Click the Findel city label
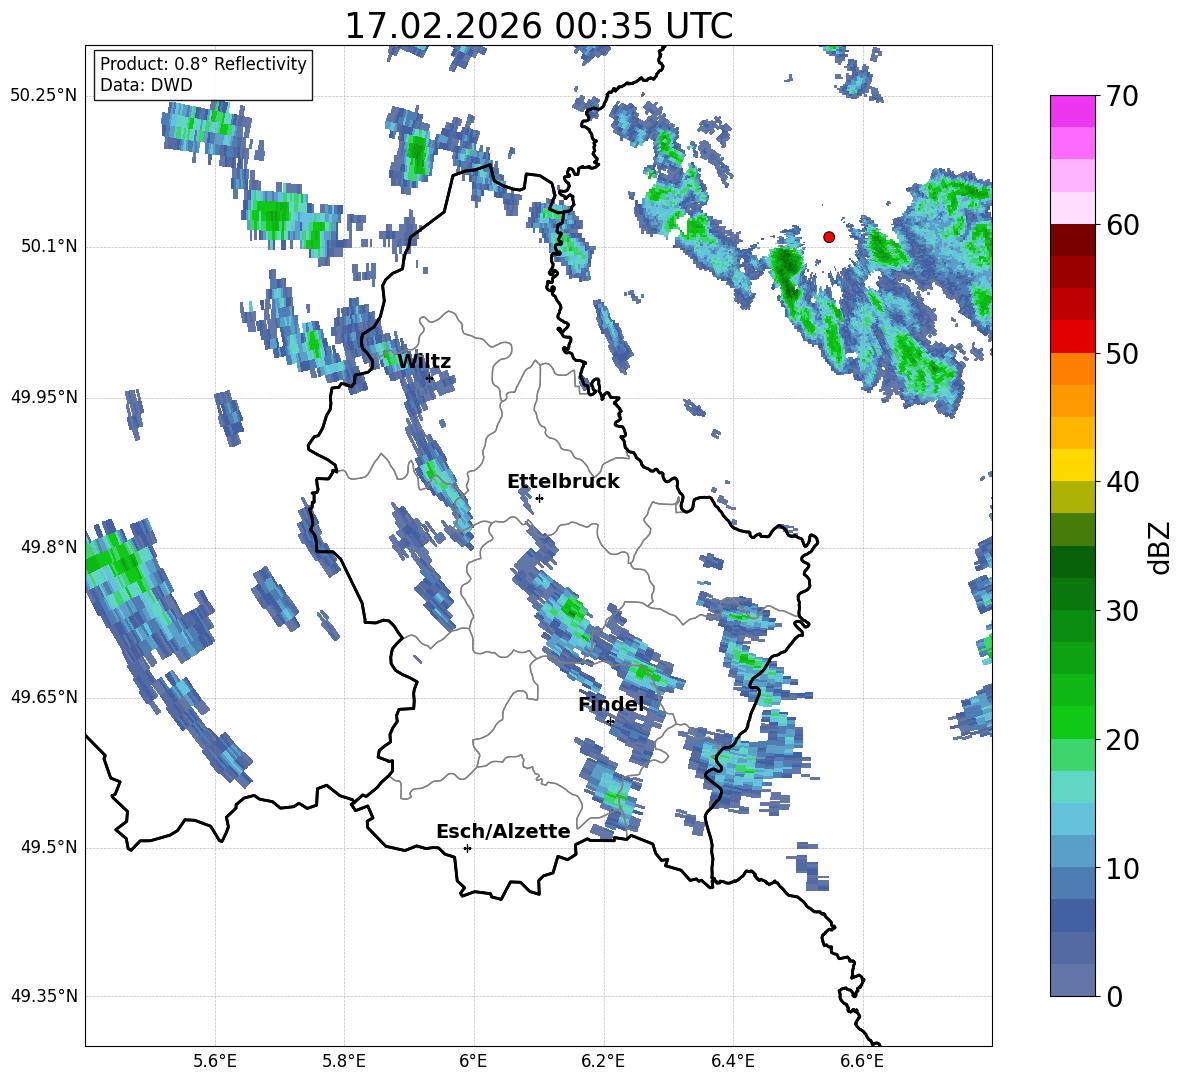 click(612, 704)
